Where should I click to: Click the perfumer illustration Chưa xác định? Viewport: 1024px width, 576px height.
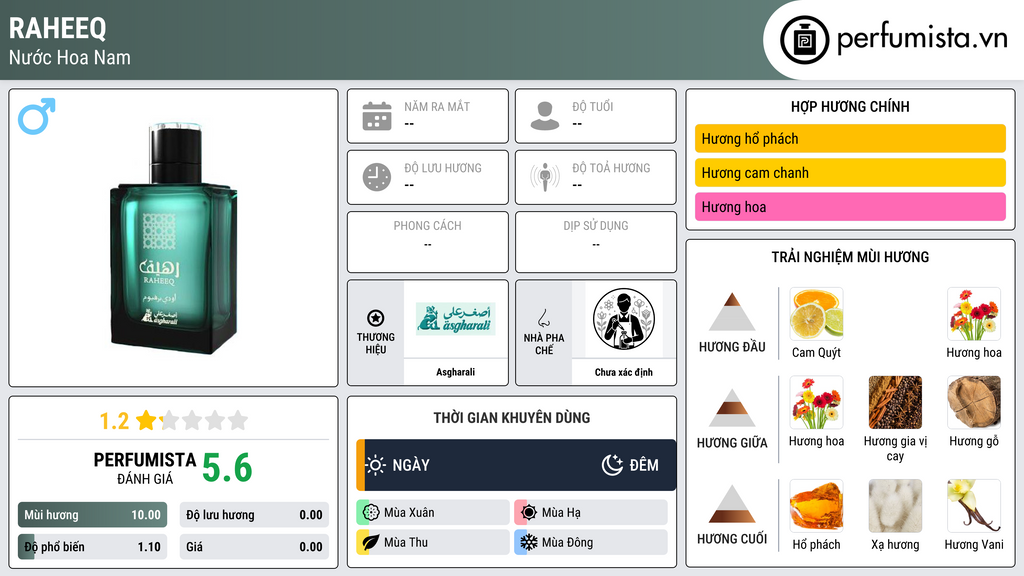point(624,319)
